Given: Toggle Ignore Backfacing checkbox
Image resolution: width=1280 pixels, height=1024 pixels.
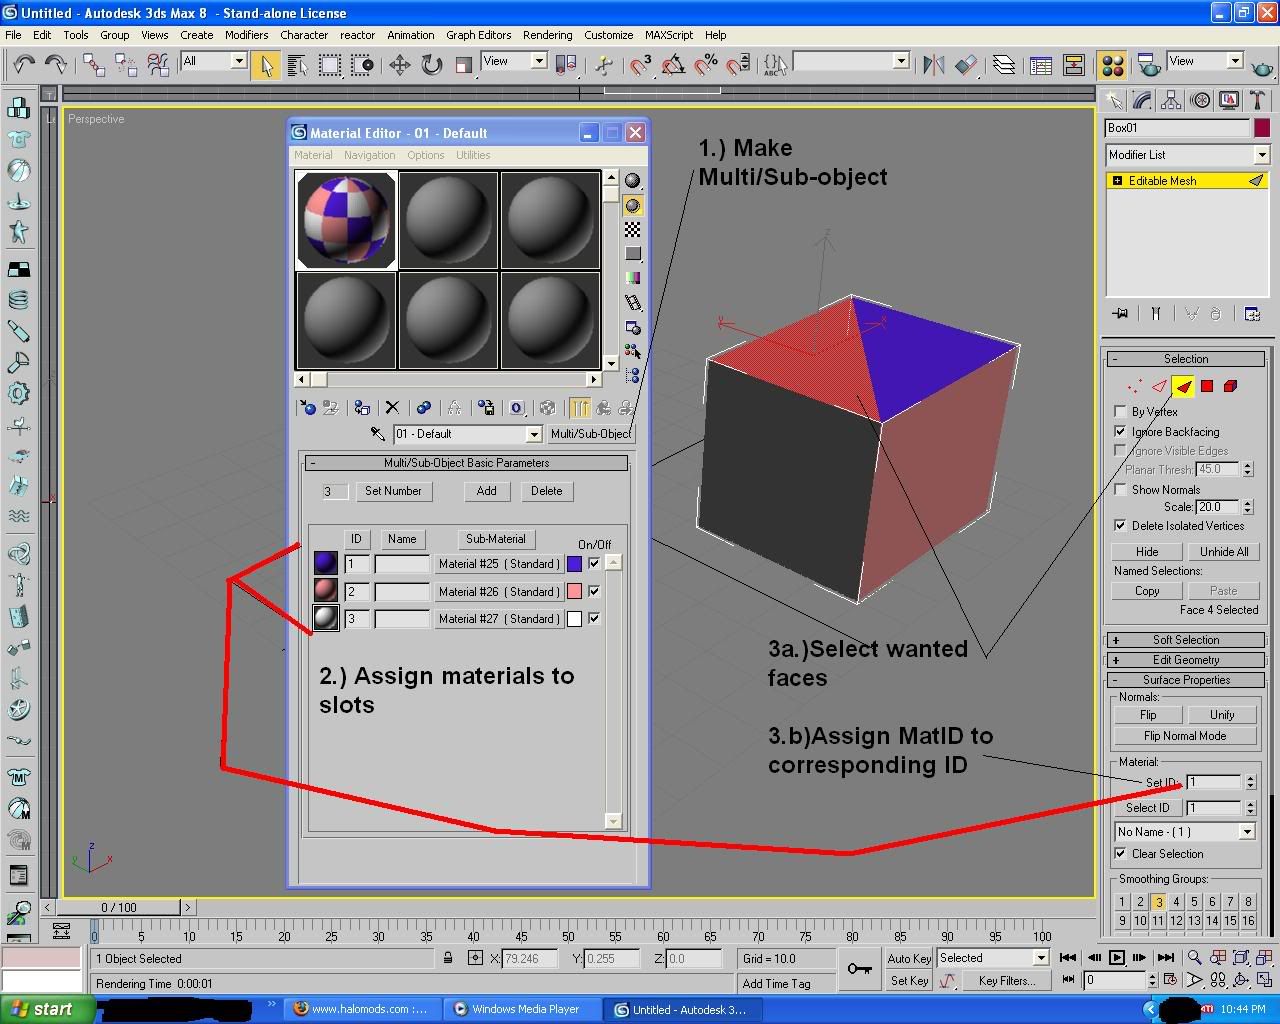Looking at the screenshot, I should [x=1120, y=432].
